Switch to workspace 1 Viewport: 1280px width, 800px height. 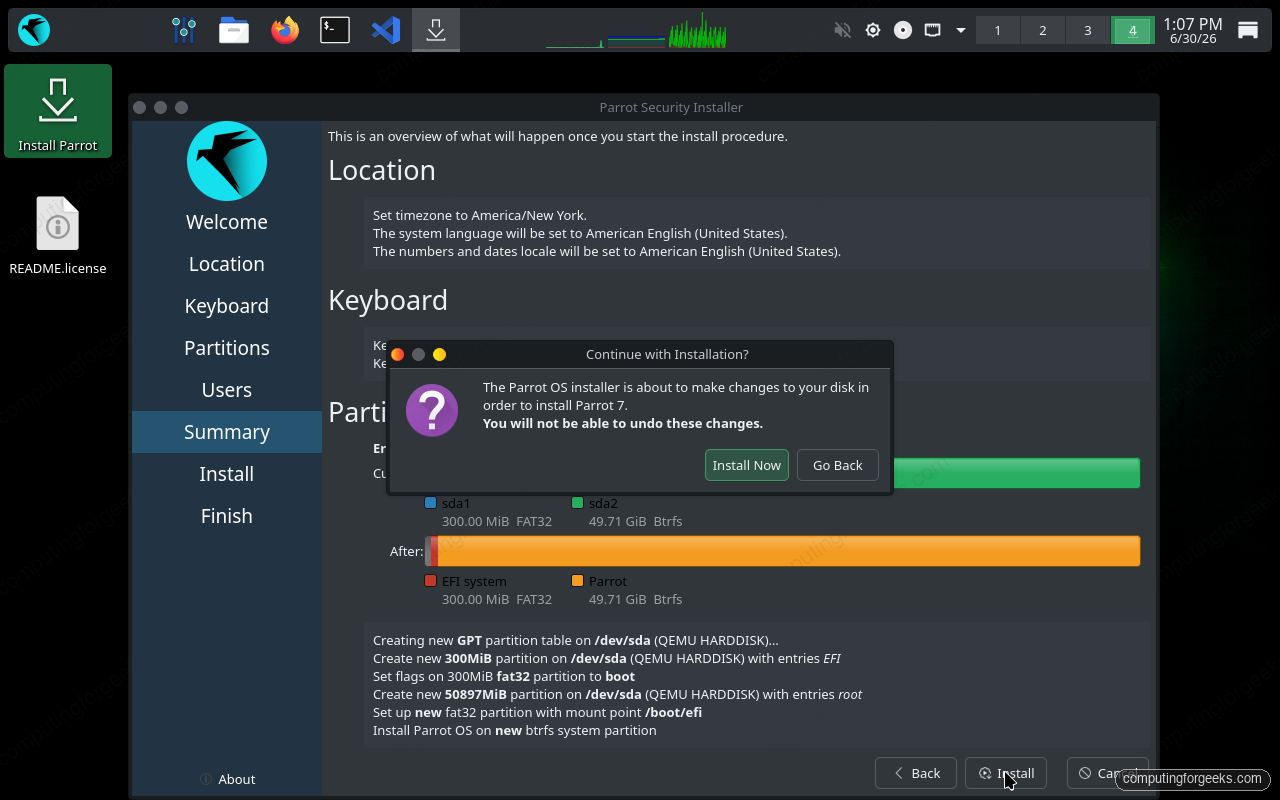(x=998, y=31)
